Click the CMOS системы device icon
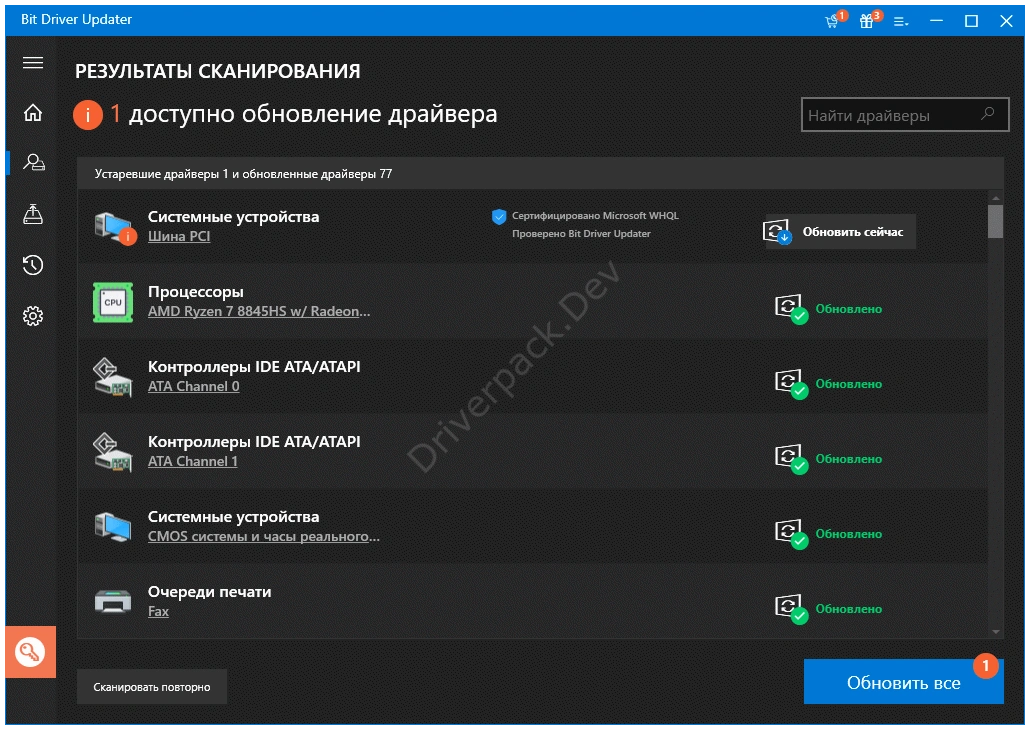1028x729 pixels. [113, 527]
